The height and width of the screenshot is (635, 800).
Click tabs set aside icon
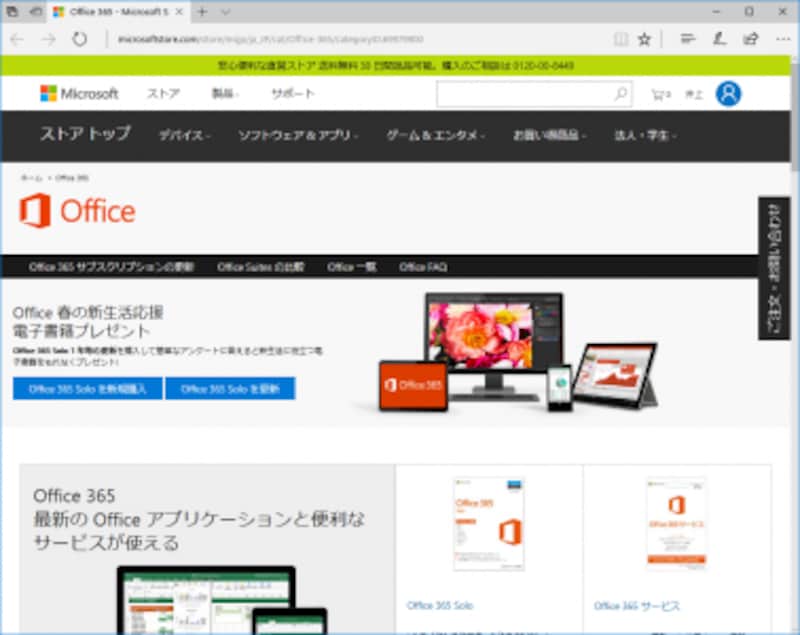click(12, 11)
